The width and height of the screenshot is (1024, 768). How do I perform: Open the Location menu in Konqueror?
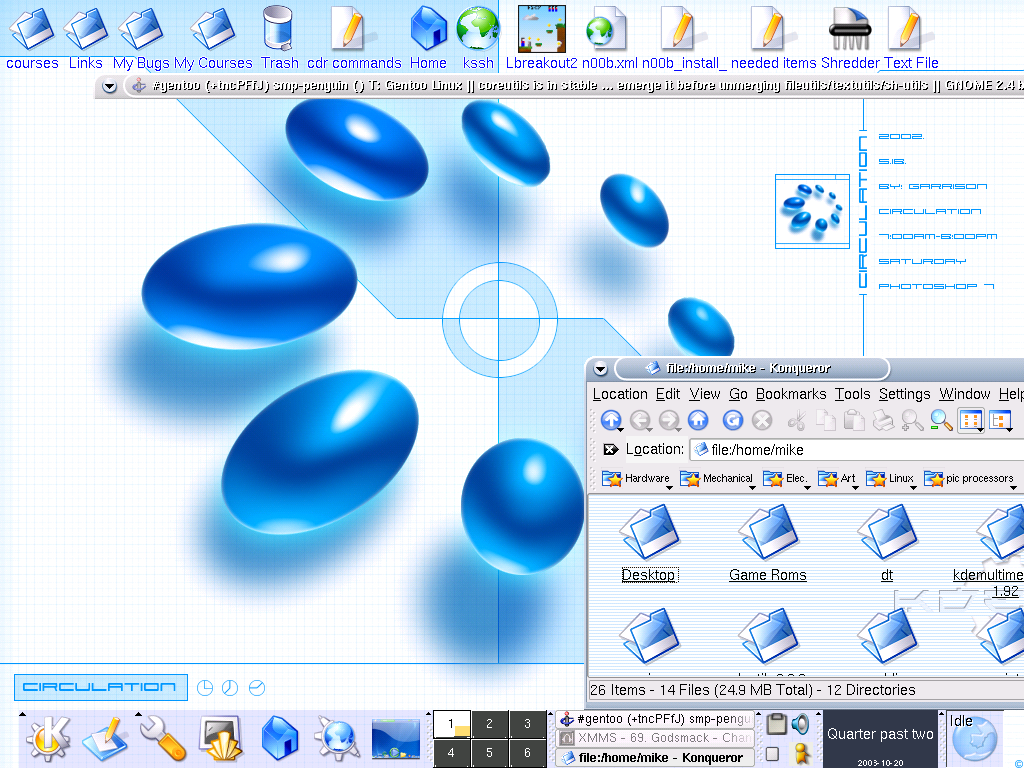620,394
